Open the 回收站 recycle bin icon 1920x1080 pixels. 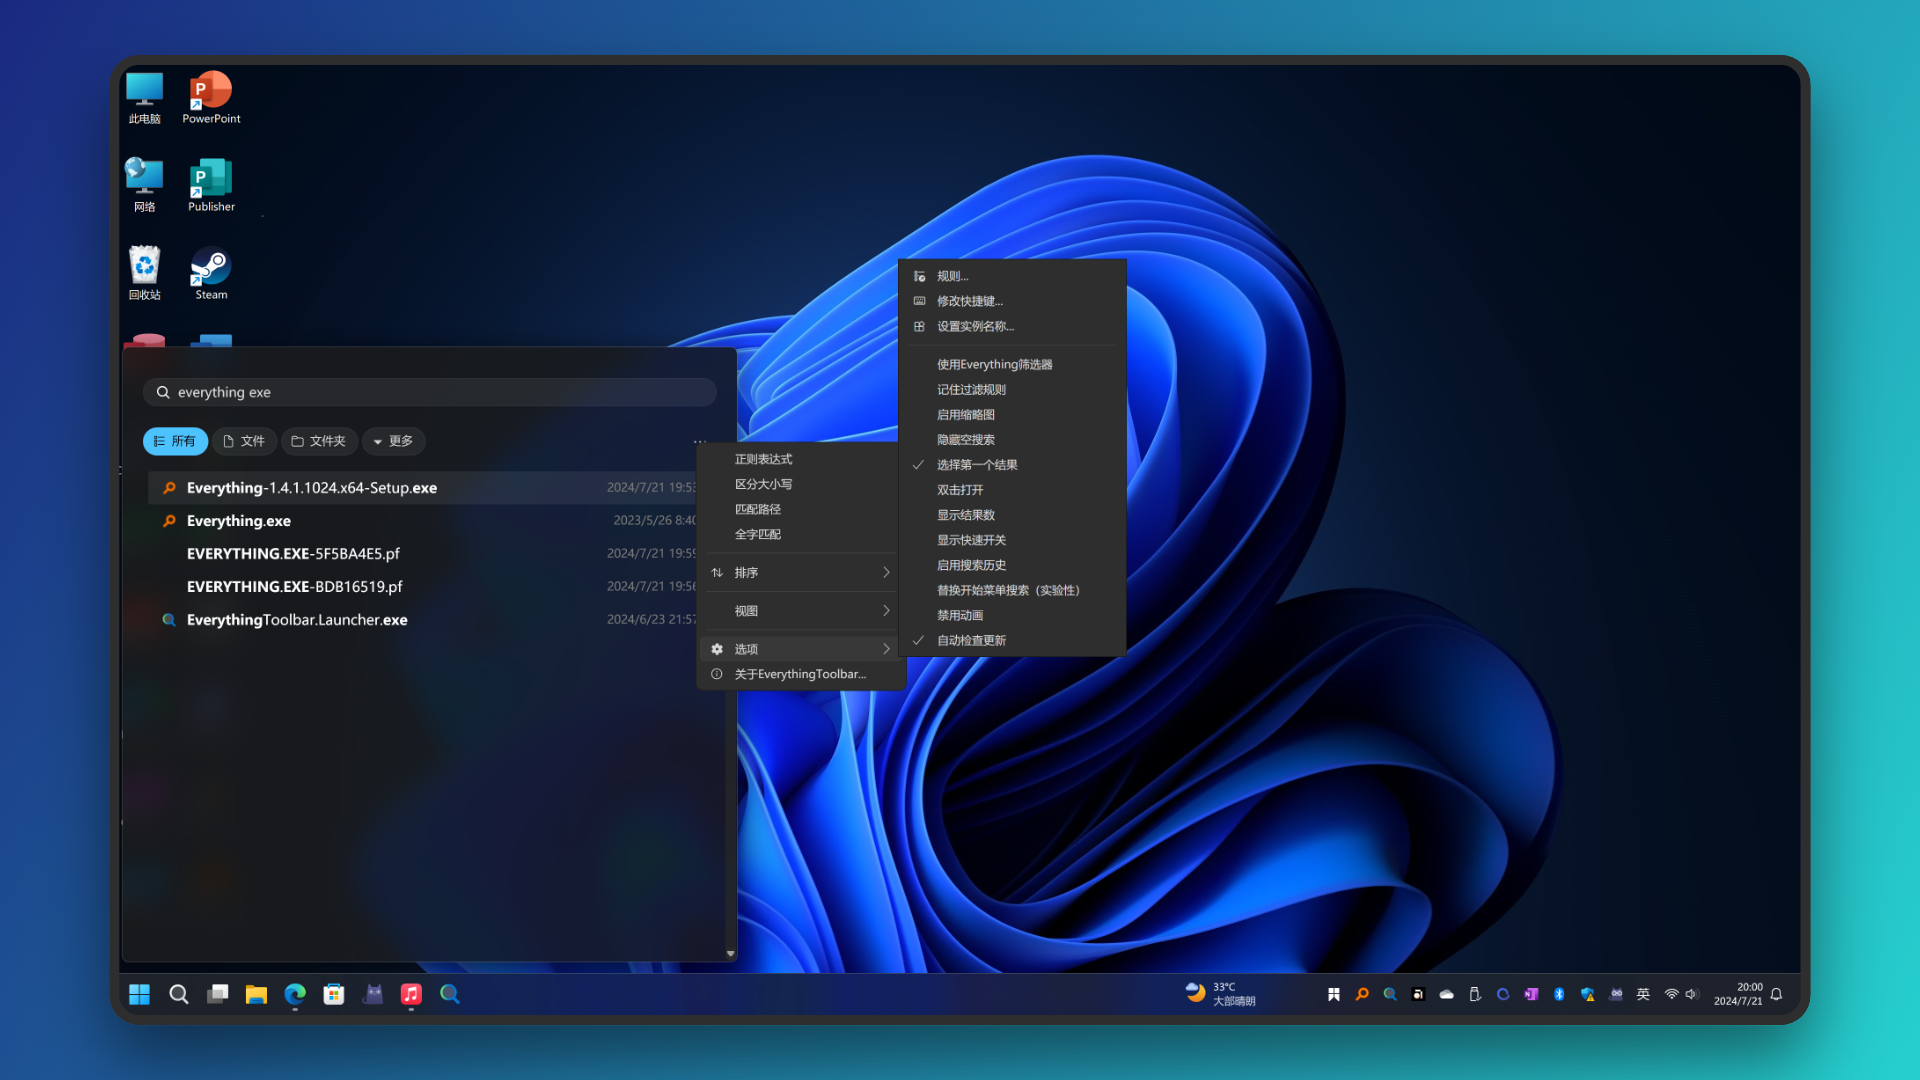click(144, 273)
